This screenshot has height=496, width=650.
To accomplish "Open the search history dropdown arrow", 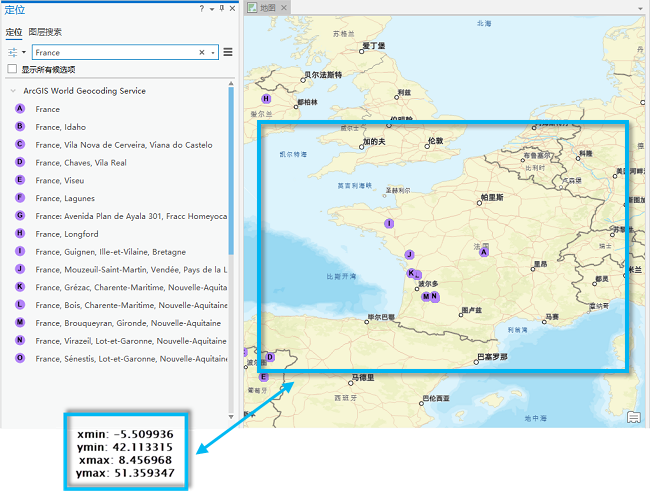I will [214, 52].
